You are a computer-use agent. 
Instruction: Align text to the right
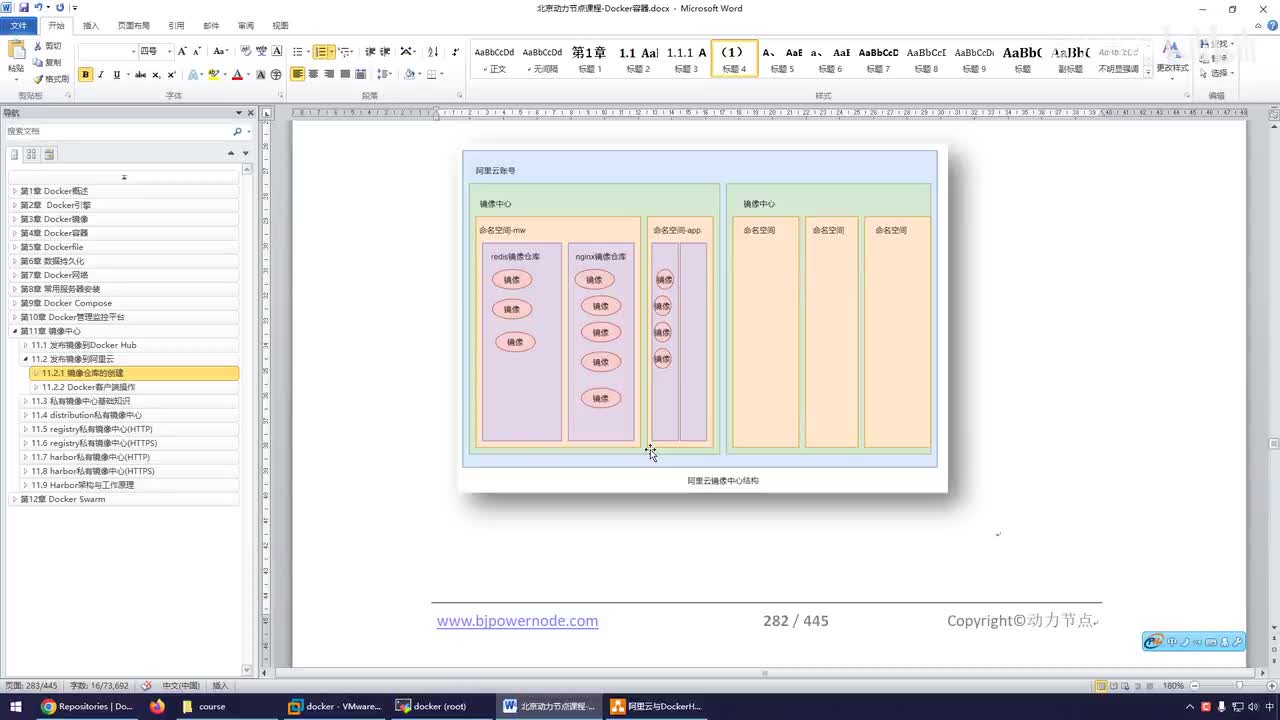(329, 74)
